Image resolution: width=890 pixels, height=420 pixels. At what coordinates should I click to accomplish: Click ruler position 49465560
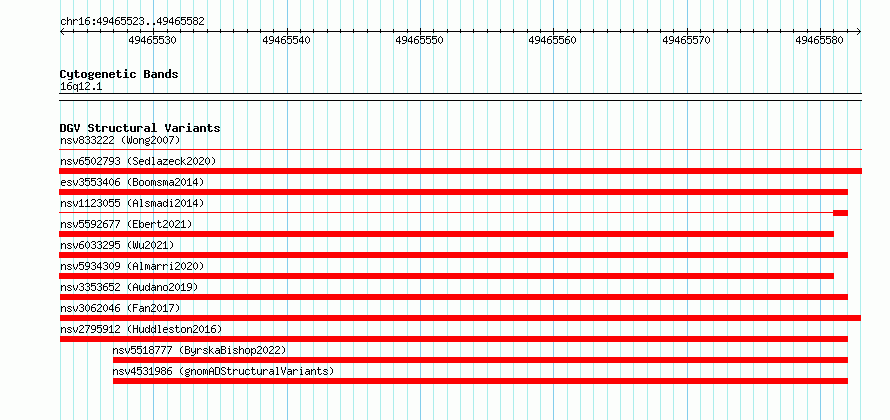coord(553,40)
